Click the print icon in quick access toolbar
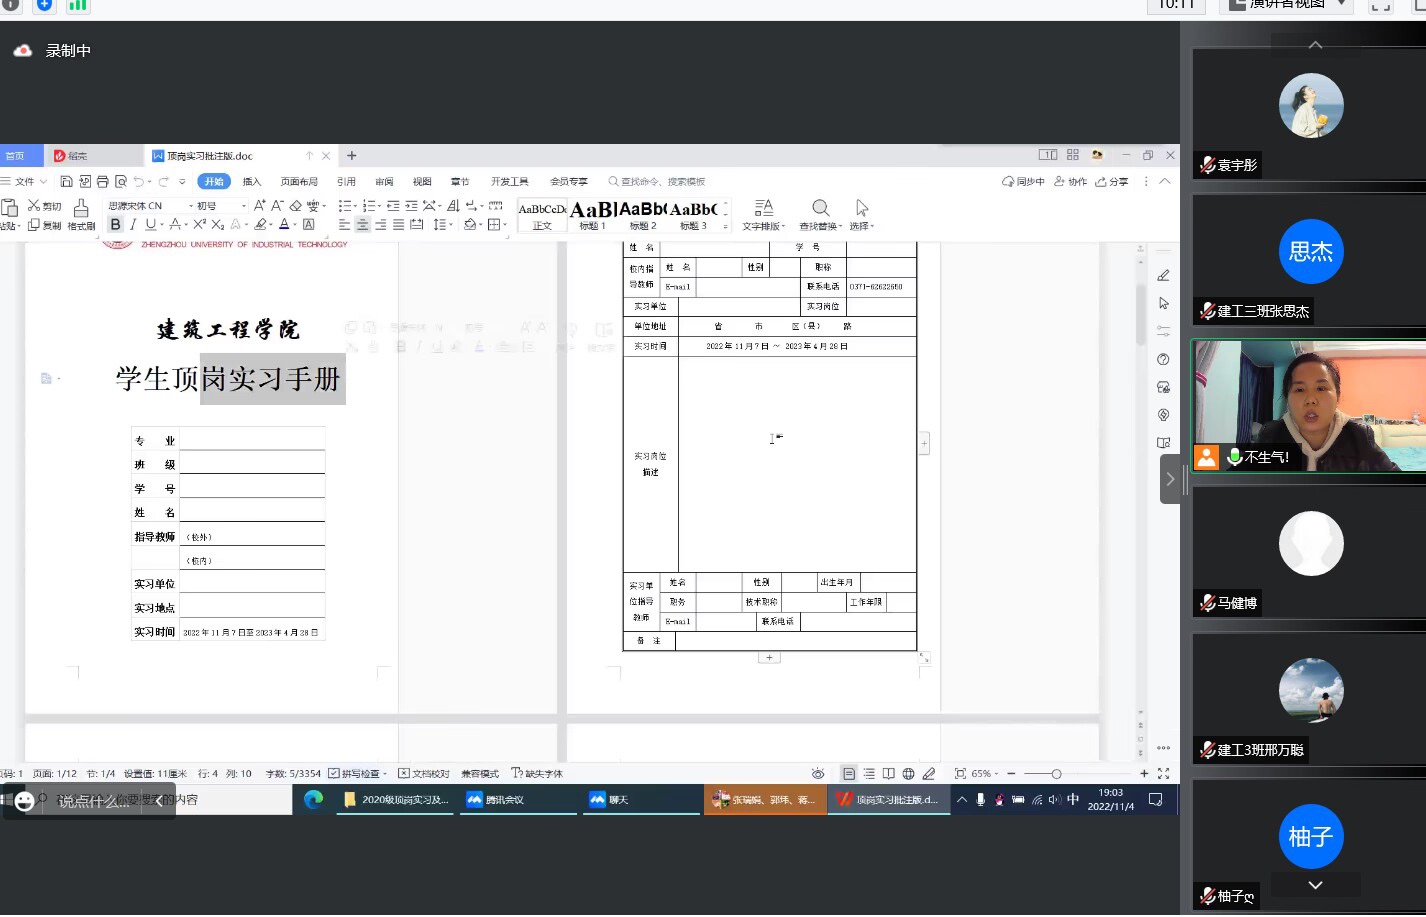The height and width of the screenshot is (917, 1426). 102,182
